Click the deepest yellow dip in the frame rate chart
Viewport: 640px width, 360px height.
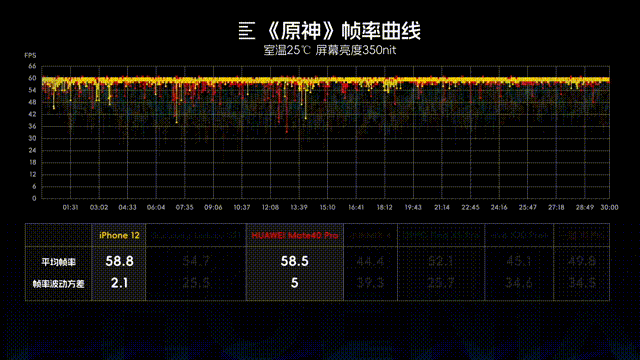[x=176, y=122]
